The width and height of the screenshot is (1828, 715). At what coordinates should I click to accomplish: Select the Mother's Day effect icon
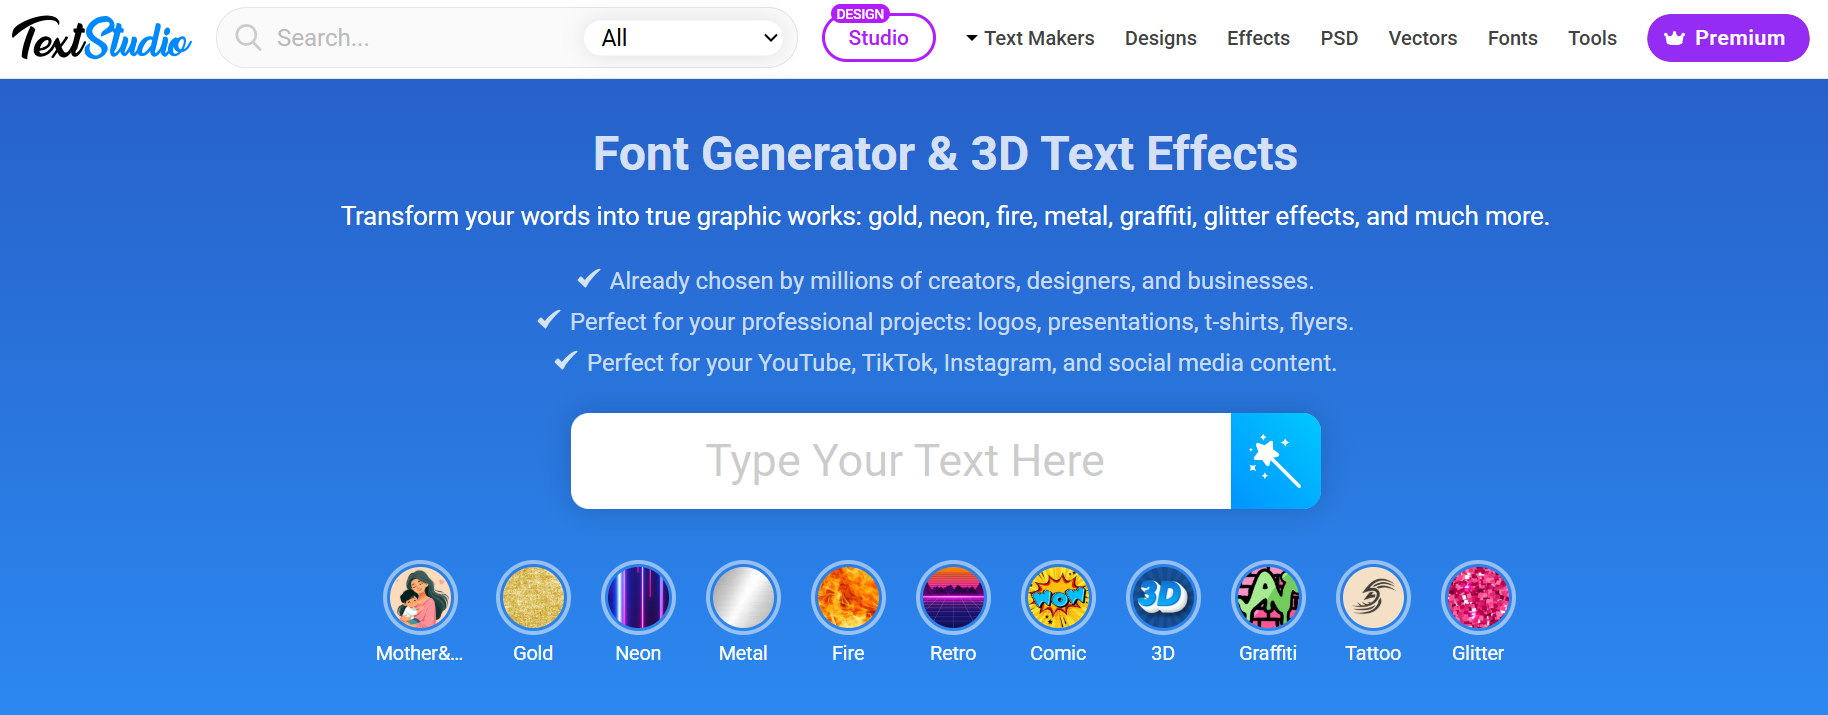[x=420, y=597]
